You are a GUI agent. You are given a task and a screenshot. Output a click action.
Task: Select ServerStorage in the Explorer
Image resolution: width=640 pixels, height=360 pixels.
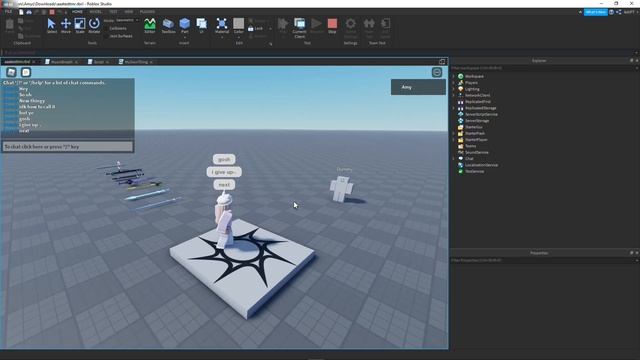tap(477, 121)
